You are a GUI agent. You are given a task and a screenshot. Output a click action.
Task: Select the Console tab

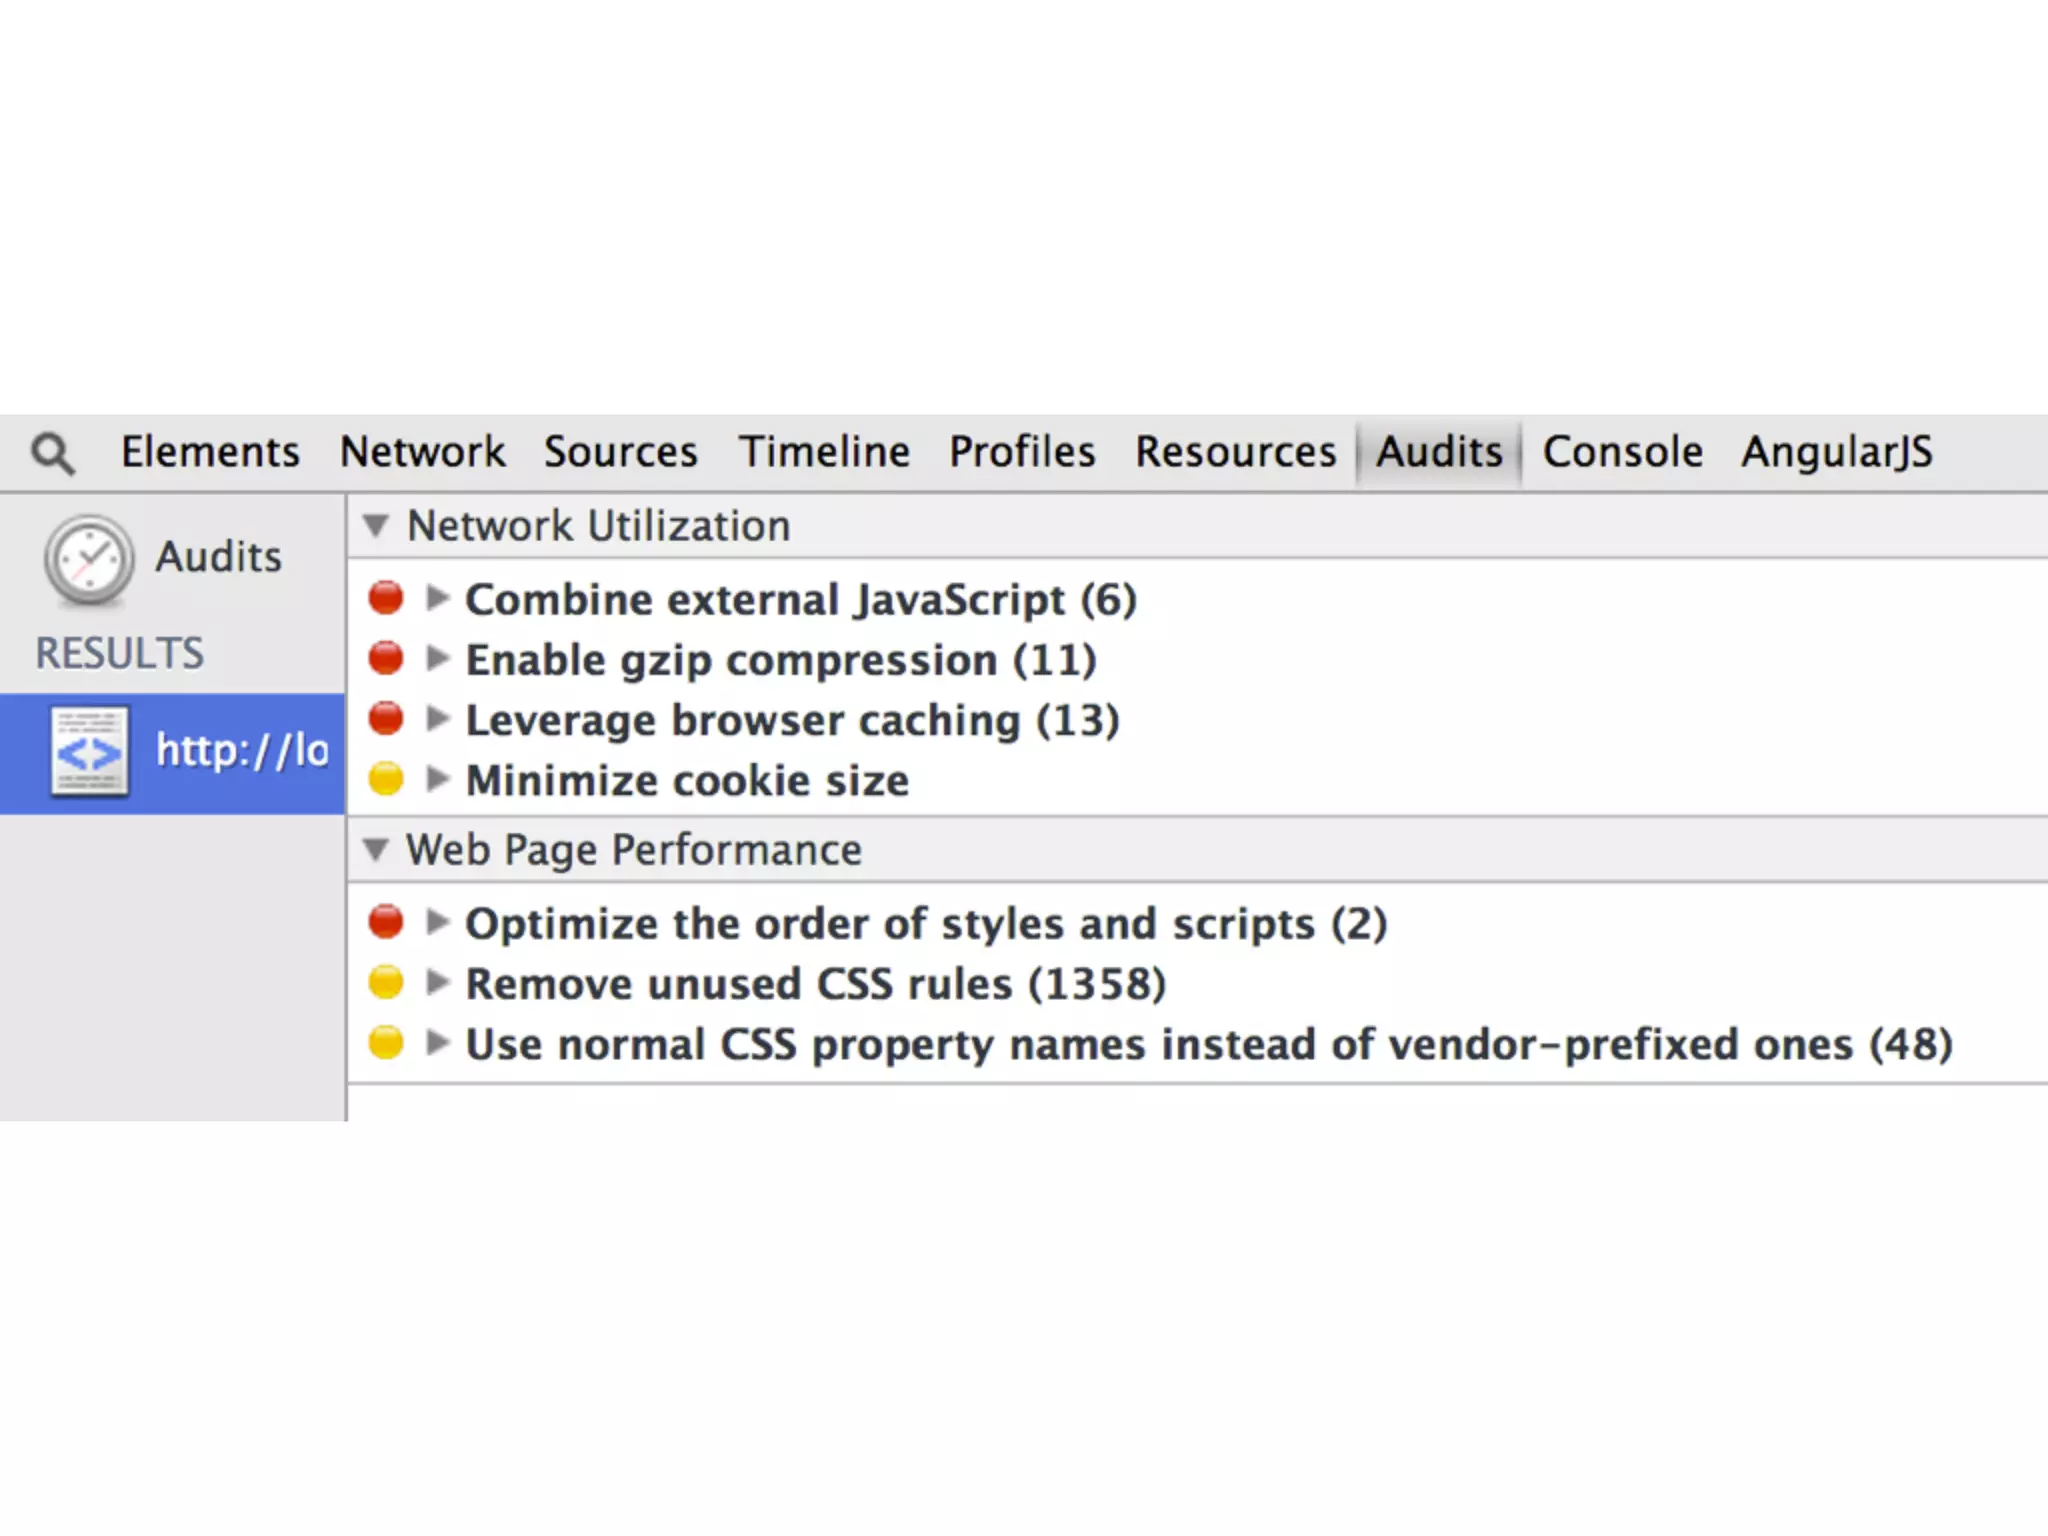pyautogui.click(x=1622, y=452)
